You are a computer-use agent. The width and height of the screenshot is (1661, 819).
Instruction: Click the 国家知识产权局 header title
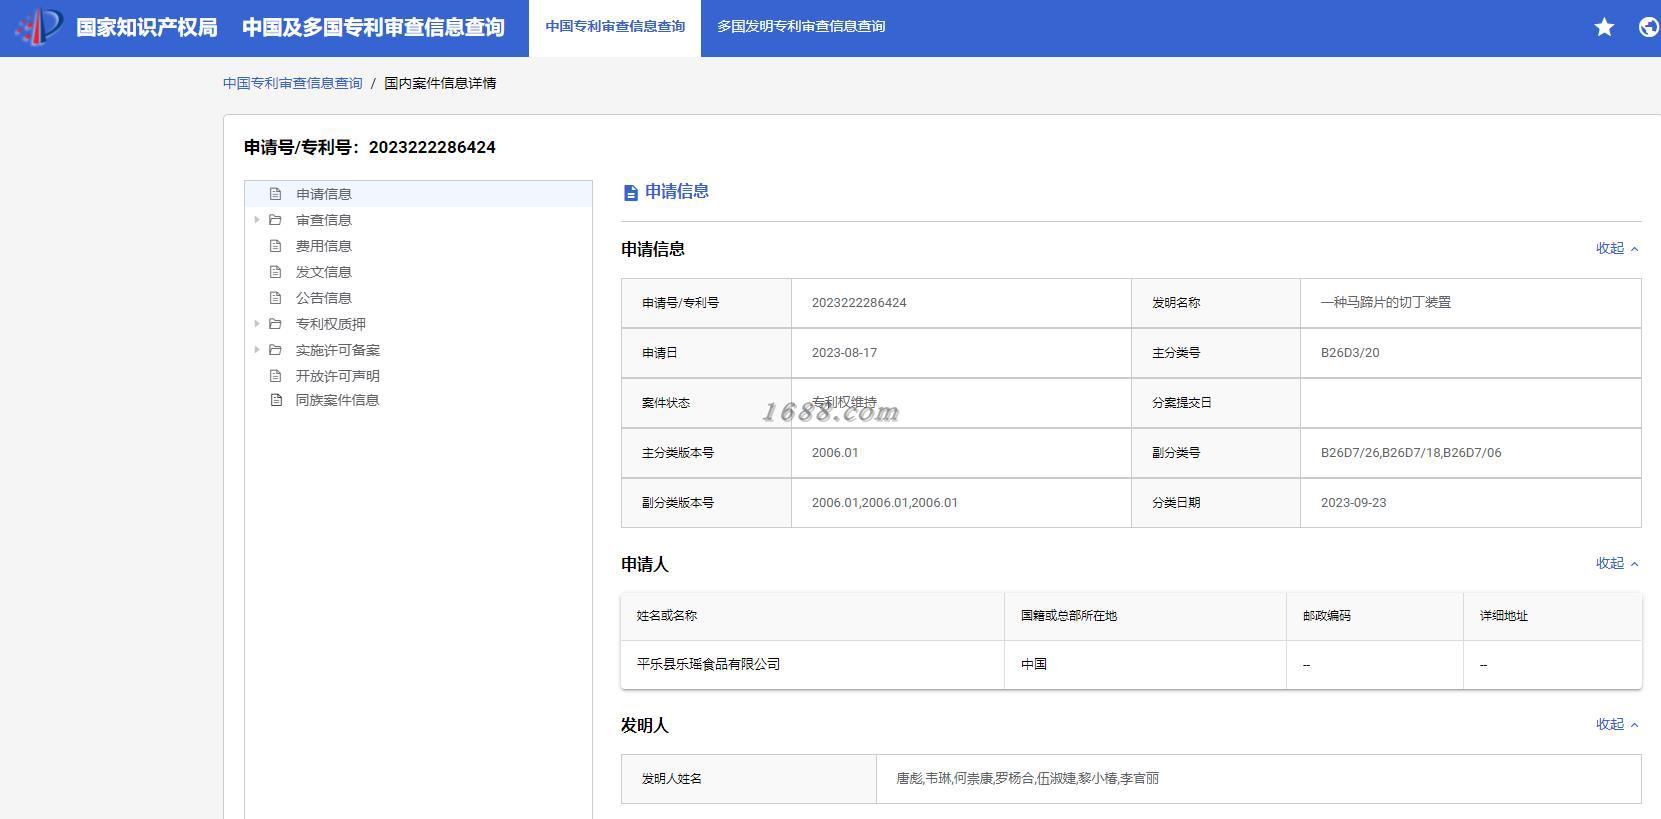(x=147, y=27)
